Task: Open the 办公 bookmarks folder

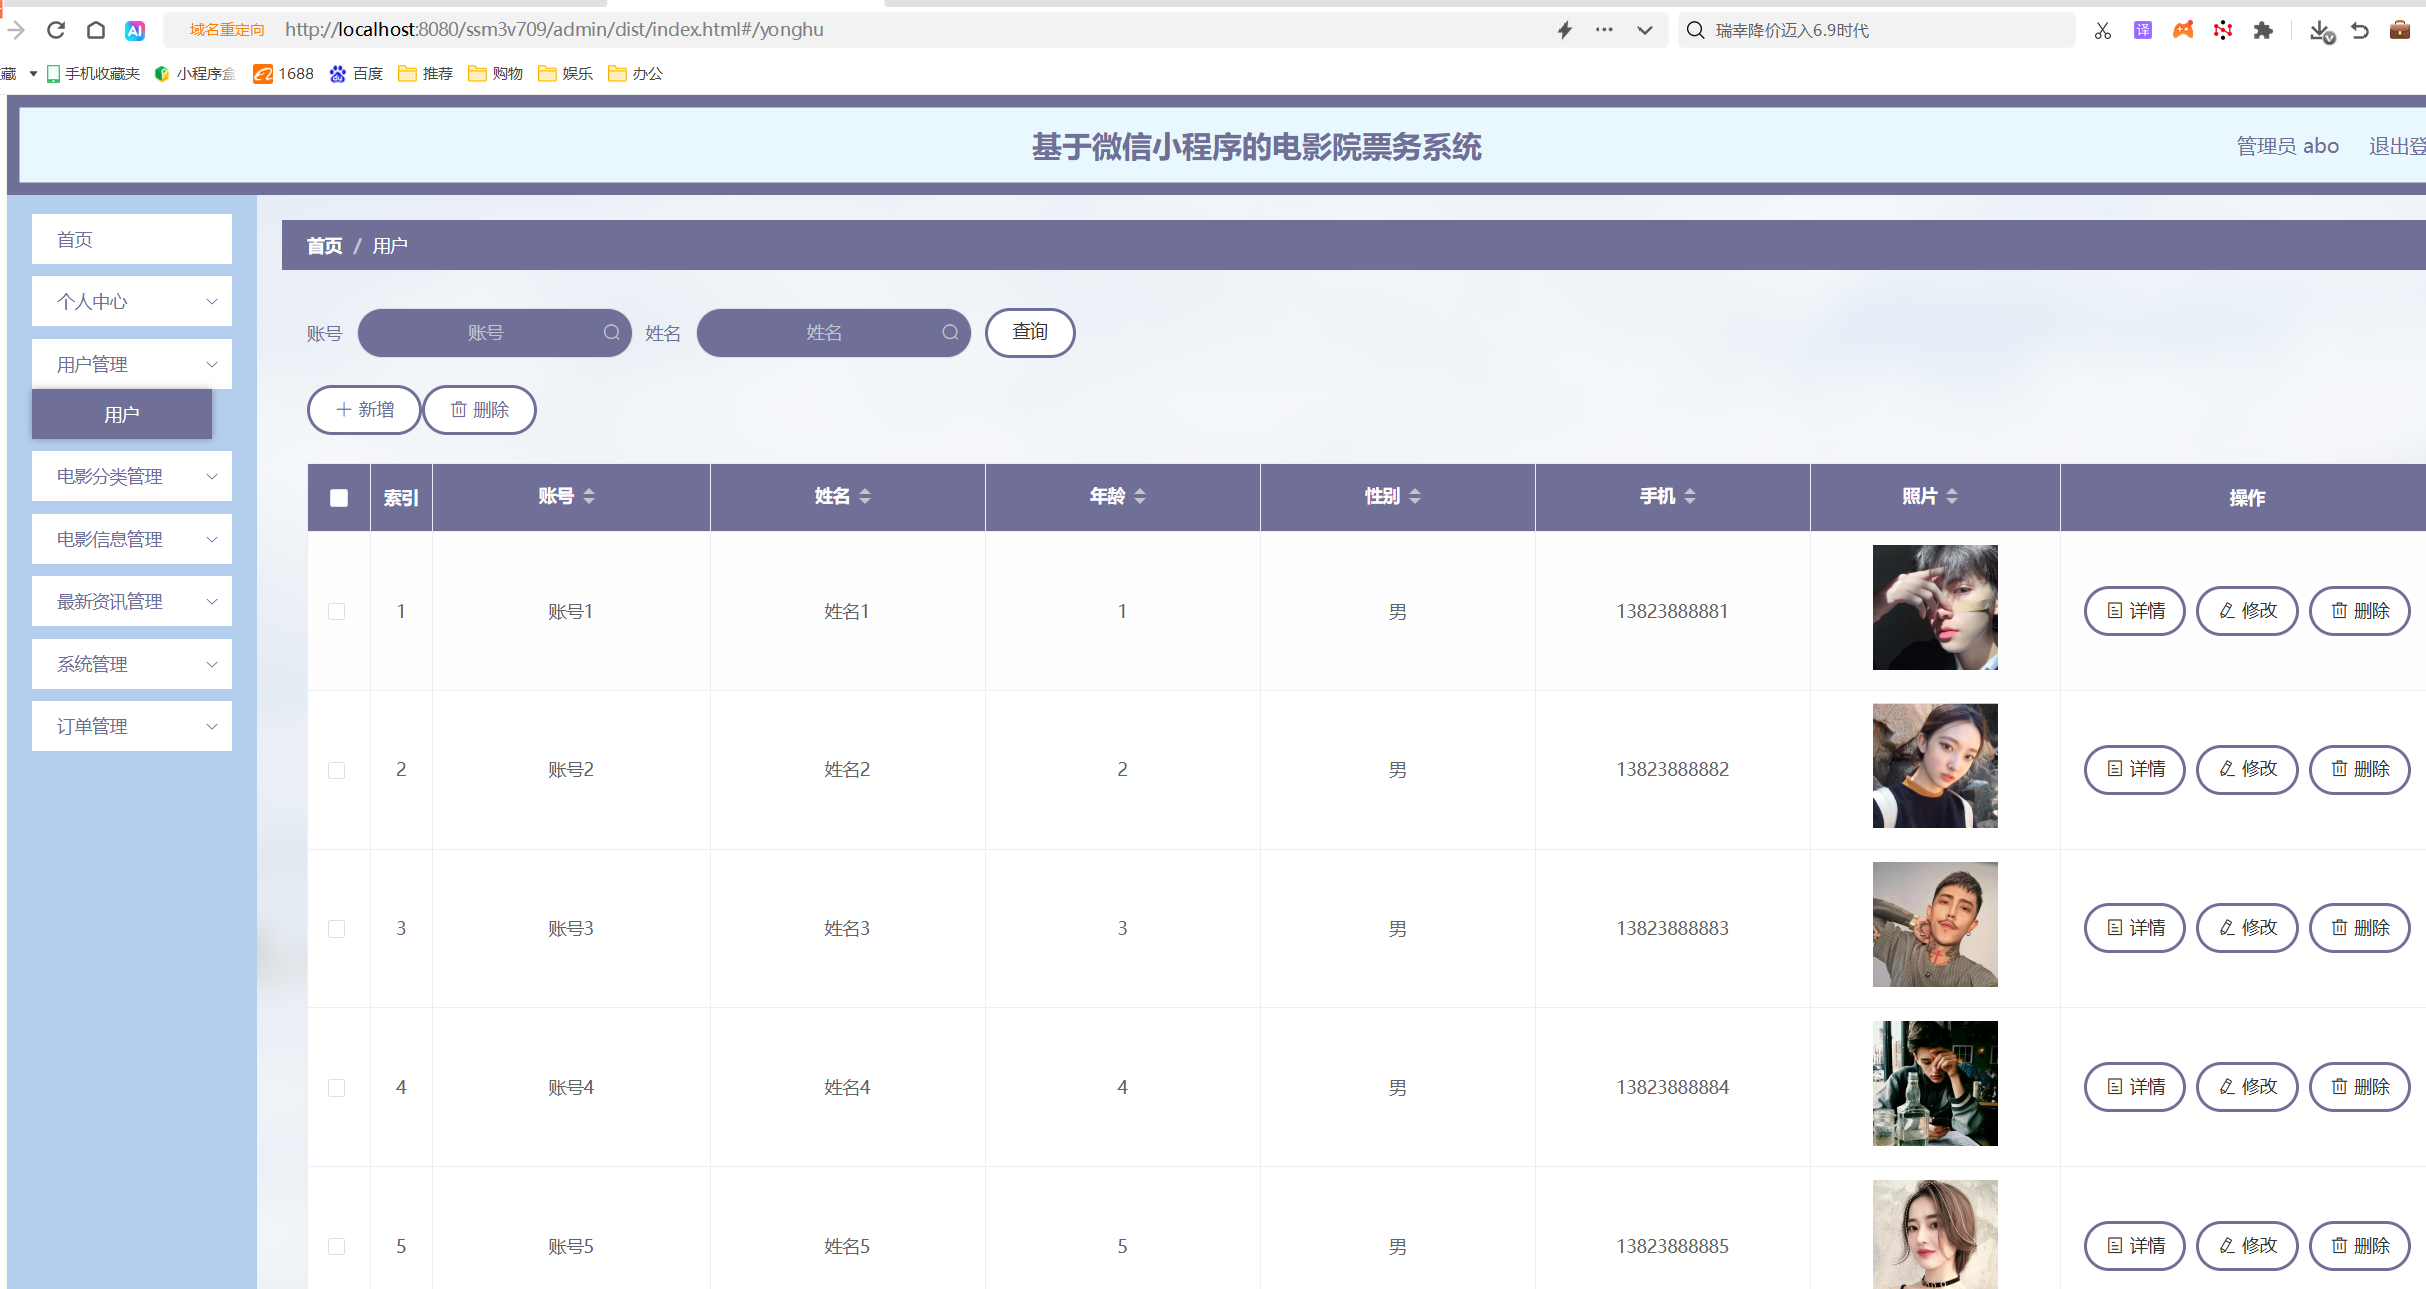Action: click(x=636, y=73)
